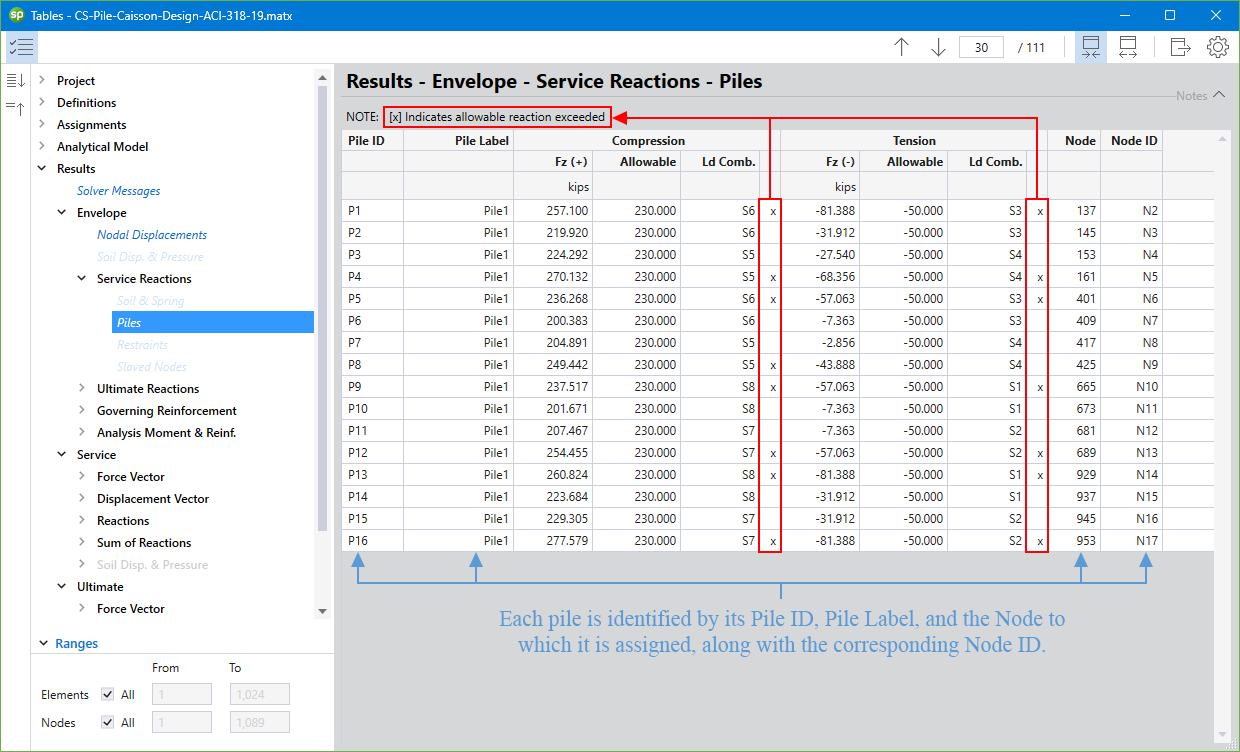This screenshot has height=752, width=1240.
Task: Open the Solver Messages table
Action: 118,190
